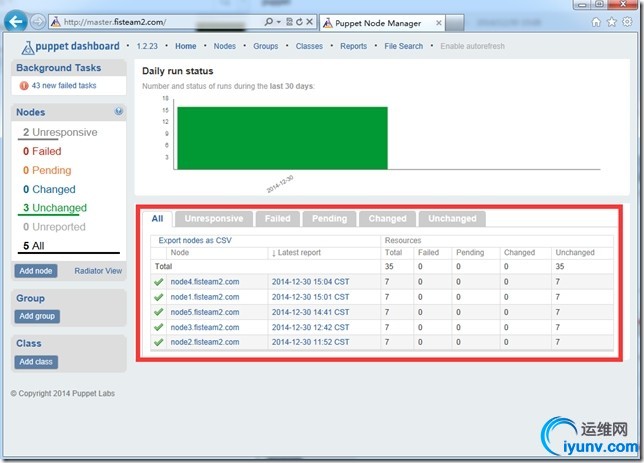Switch to the Pending tab
644x463 pixels.
tap(329, 219)
